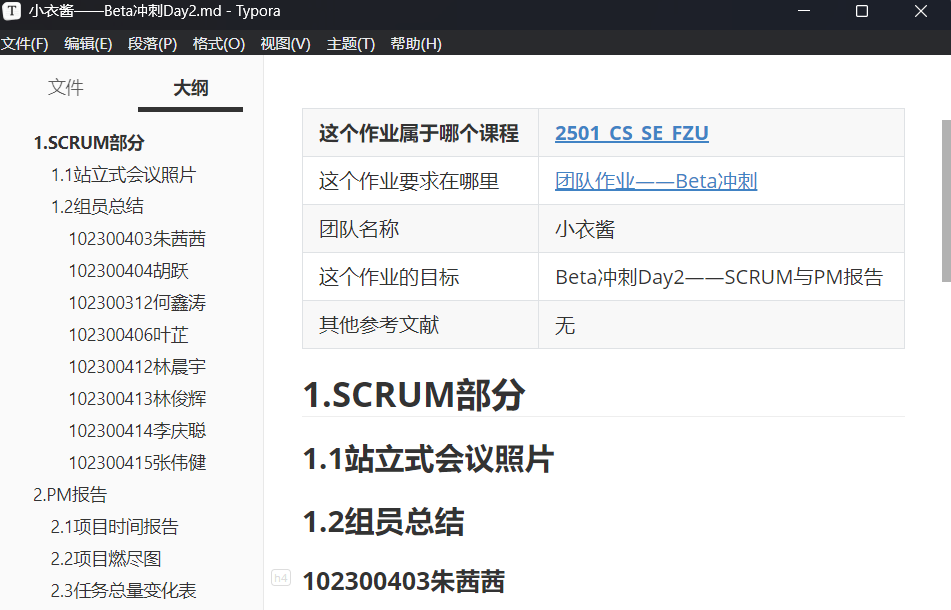Select outline entry 102300412林晨宇
Viewport: 951px width, 610px height.
pyautogui.click(x=137, y=367)
